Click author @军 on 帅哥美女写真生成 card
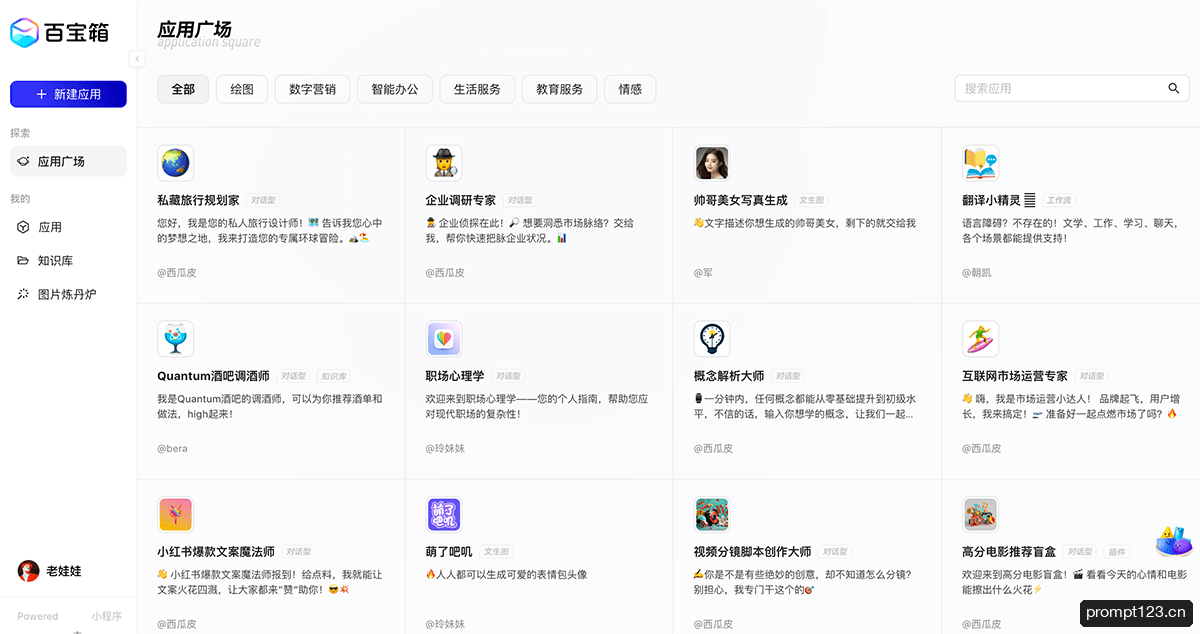Viewport: 1200px width, 634px height. tap(703, 272)
